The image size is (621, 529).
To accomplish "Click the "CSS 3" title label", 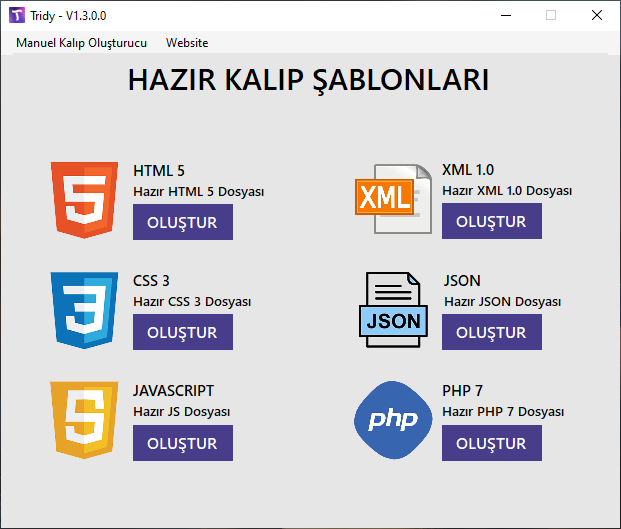I will tap(151, 281).
